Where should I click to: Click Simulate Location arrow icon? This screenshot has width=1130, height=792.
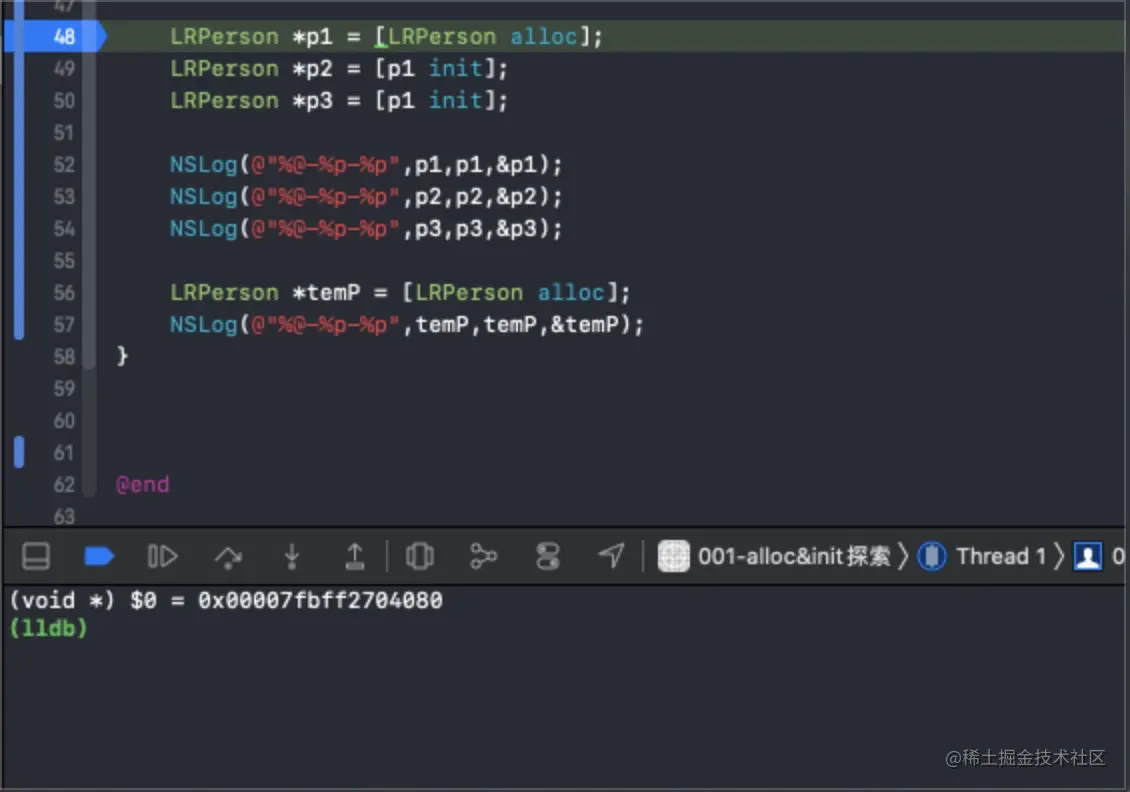(611, 556)
